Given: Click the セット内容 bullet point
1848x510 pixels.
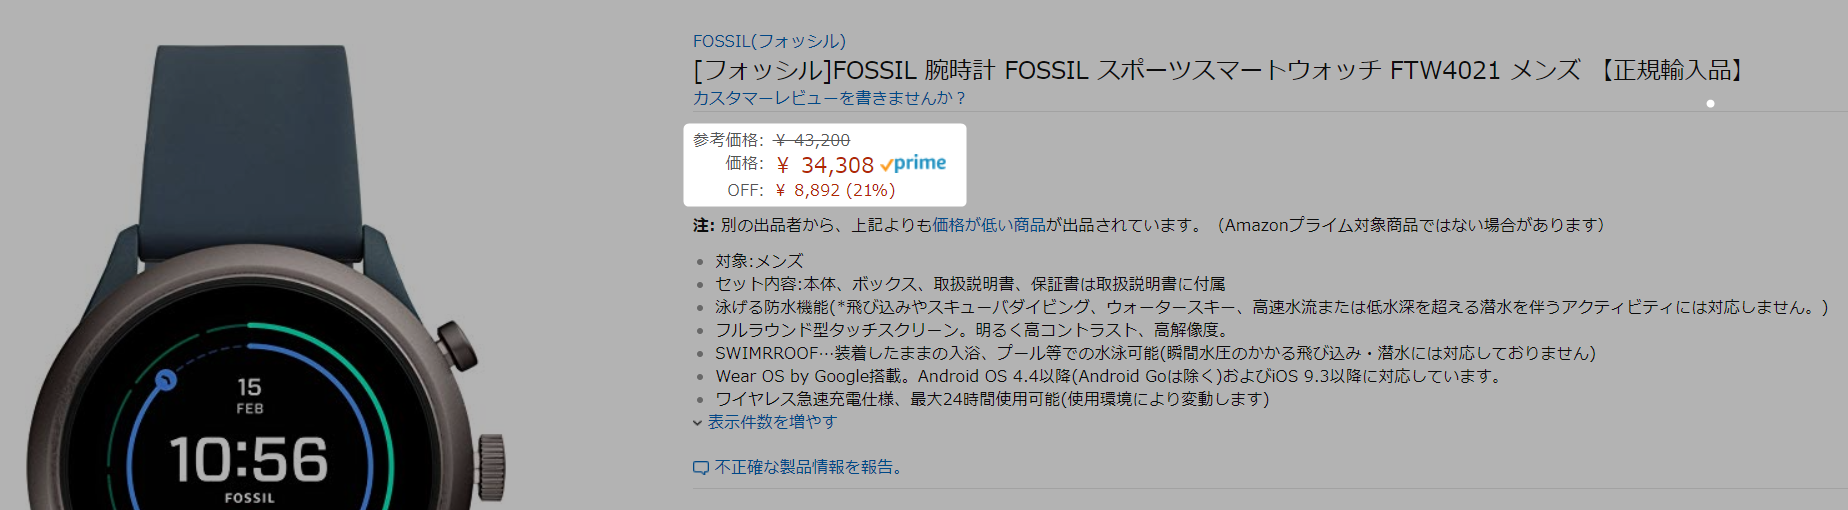Looking at the screenshot, I should click(969, 284).
